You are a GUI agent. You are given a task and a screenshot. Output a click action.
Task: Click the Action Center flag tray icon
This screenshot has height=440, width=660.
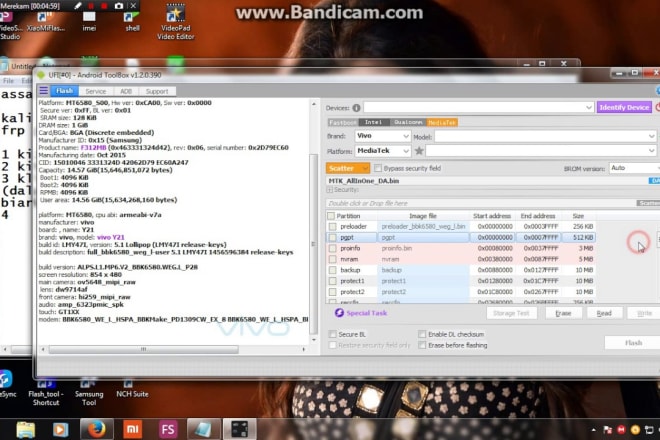click(x=607, y=430)
